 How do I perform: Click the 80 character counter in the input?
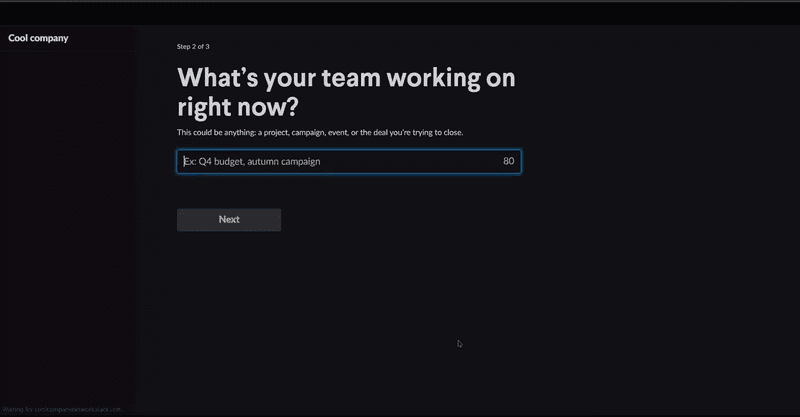click(x=508, y=161)
